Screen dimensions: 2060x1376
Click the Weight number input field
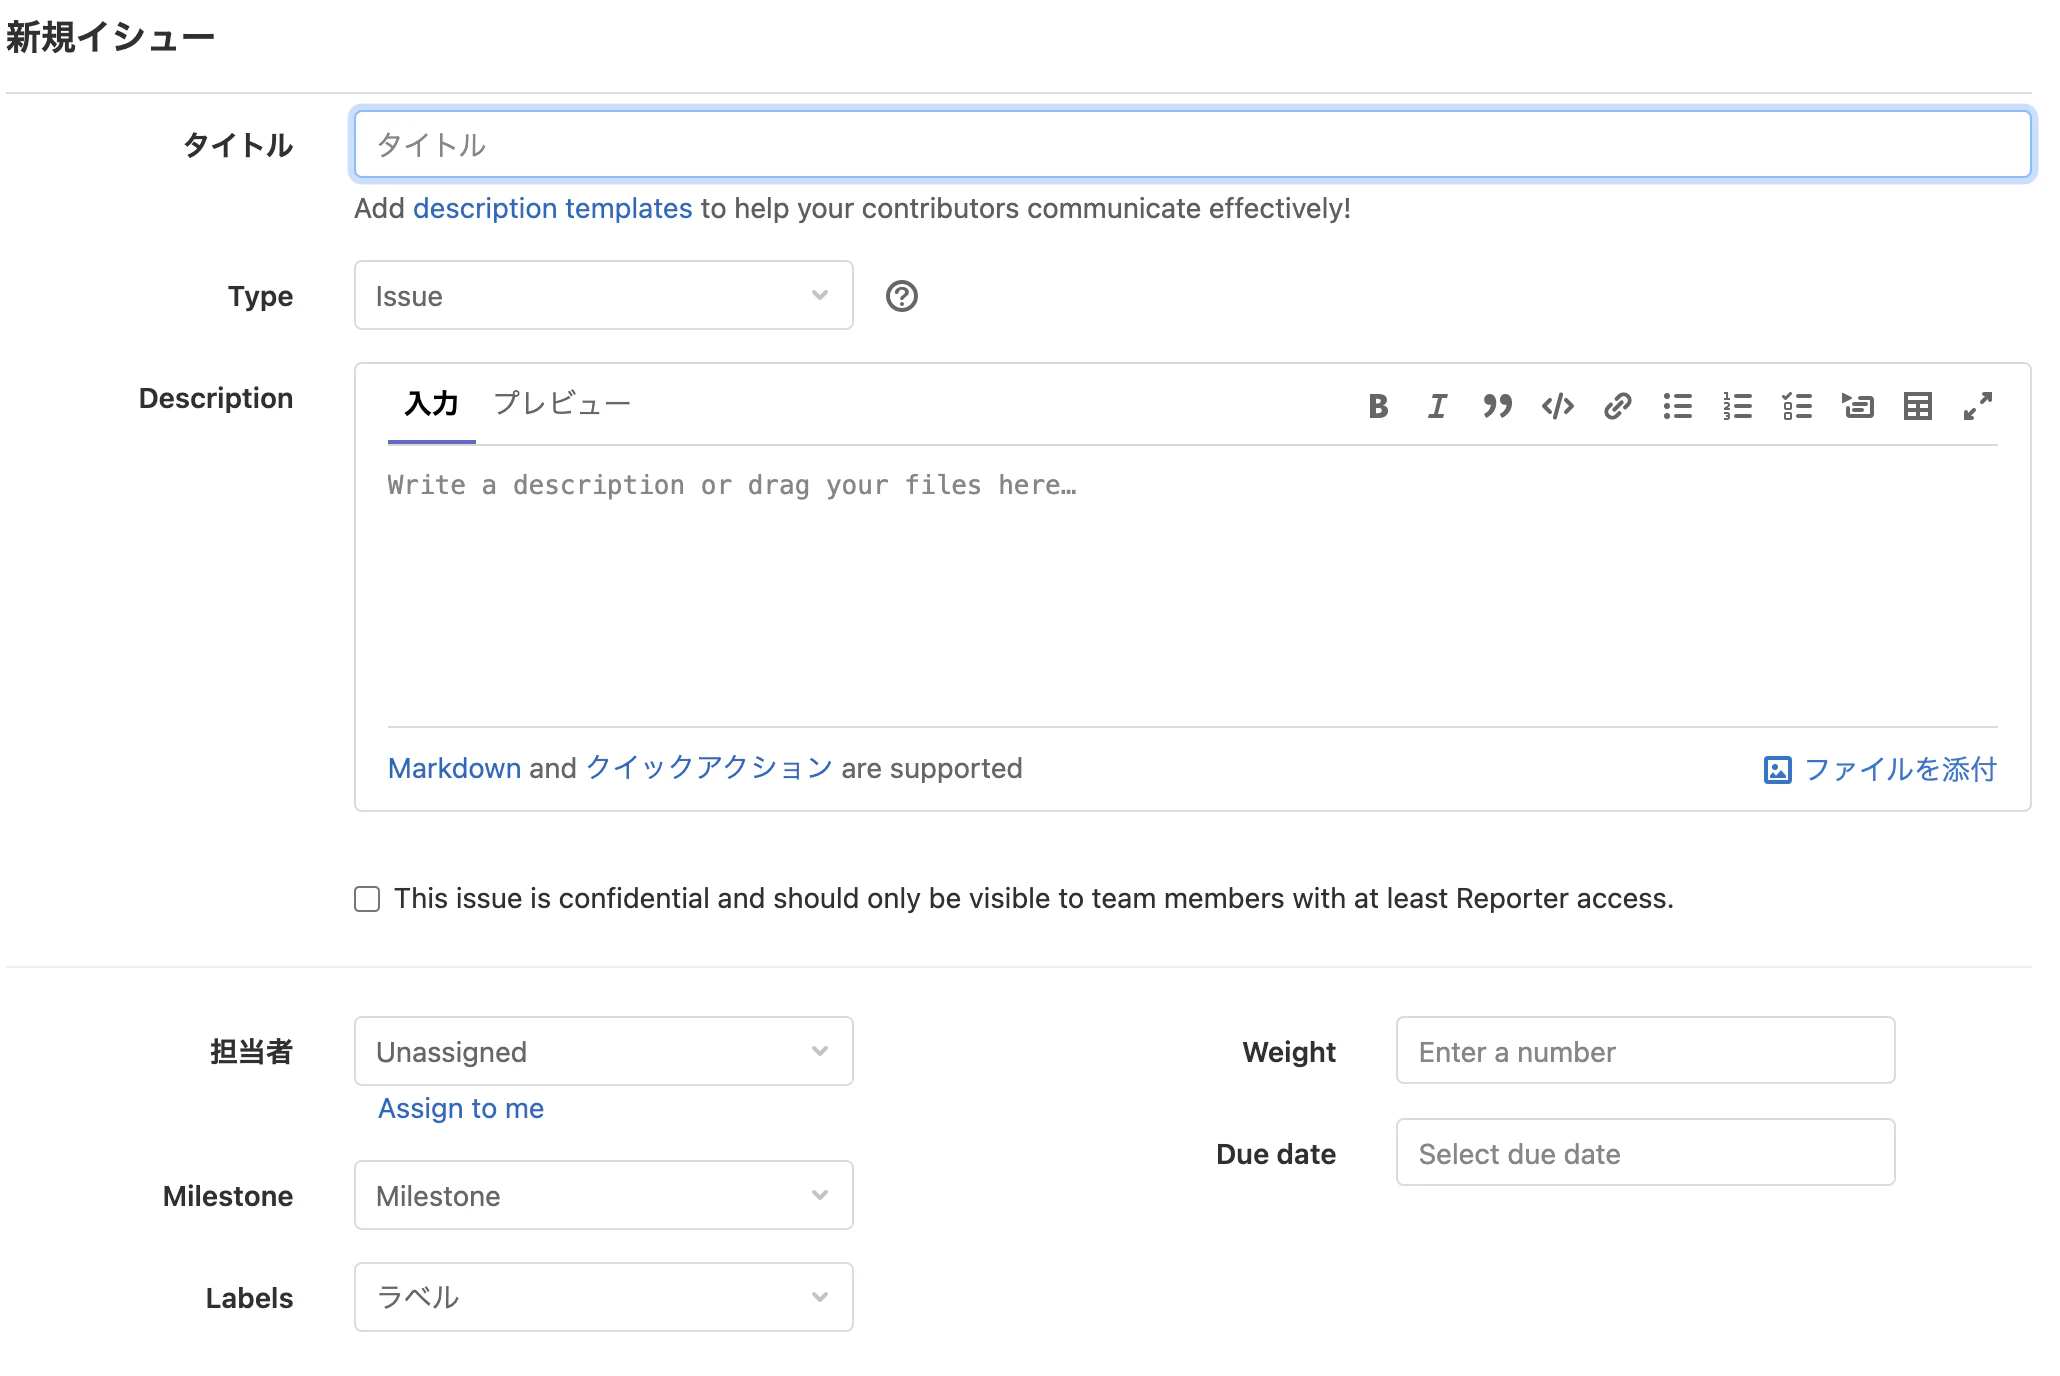[x=1645, y=1051]
